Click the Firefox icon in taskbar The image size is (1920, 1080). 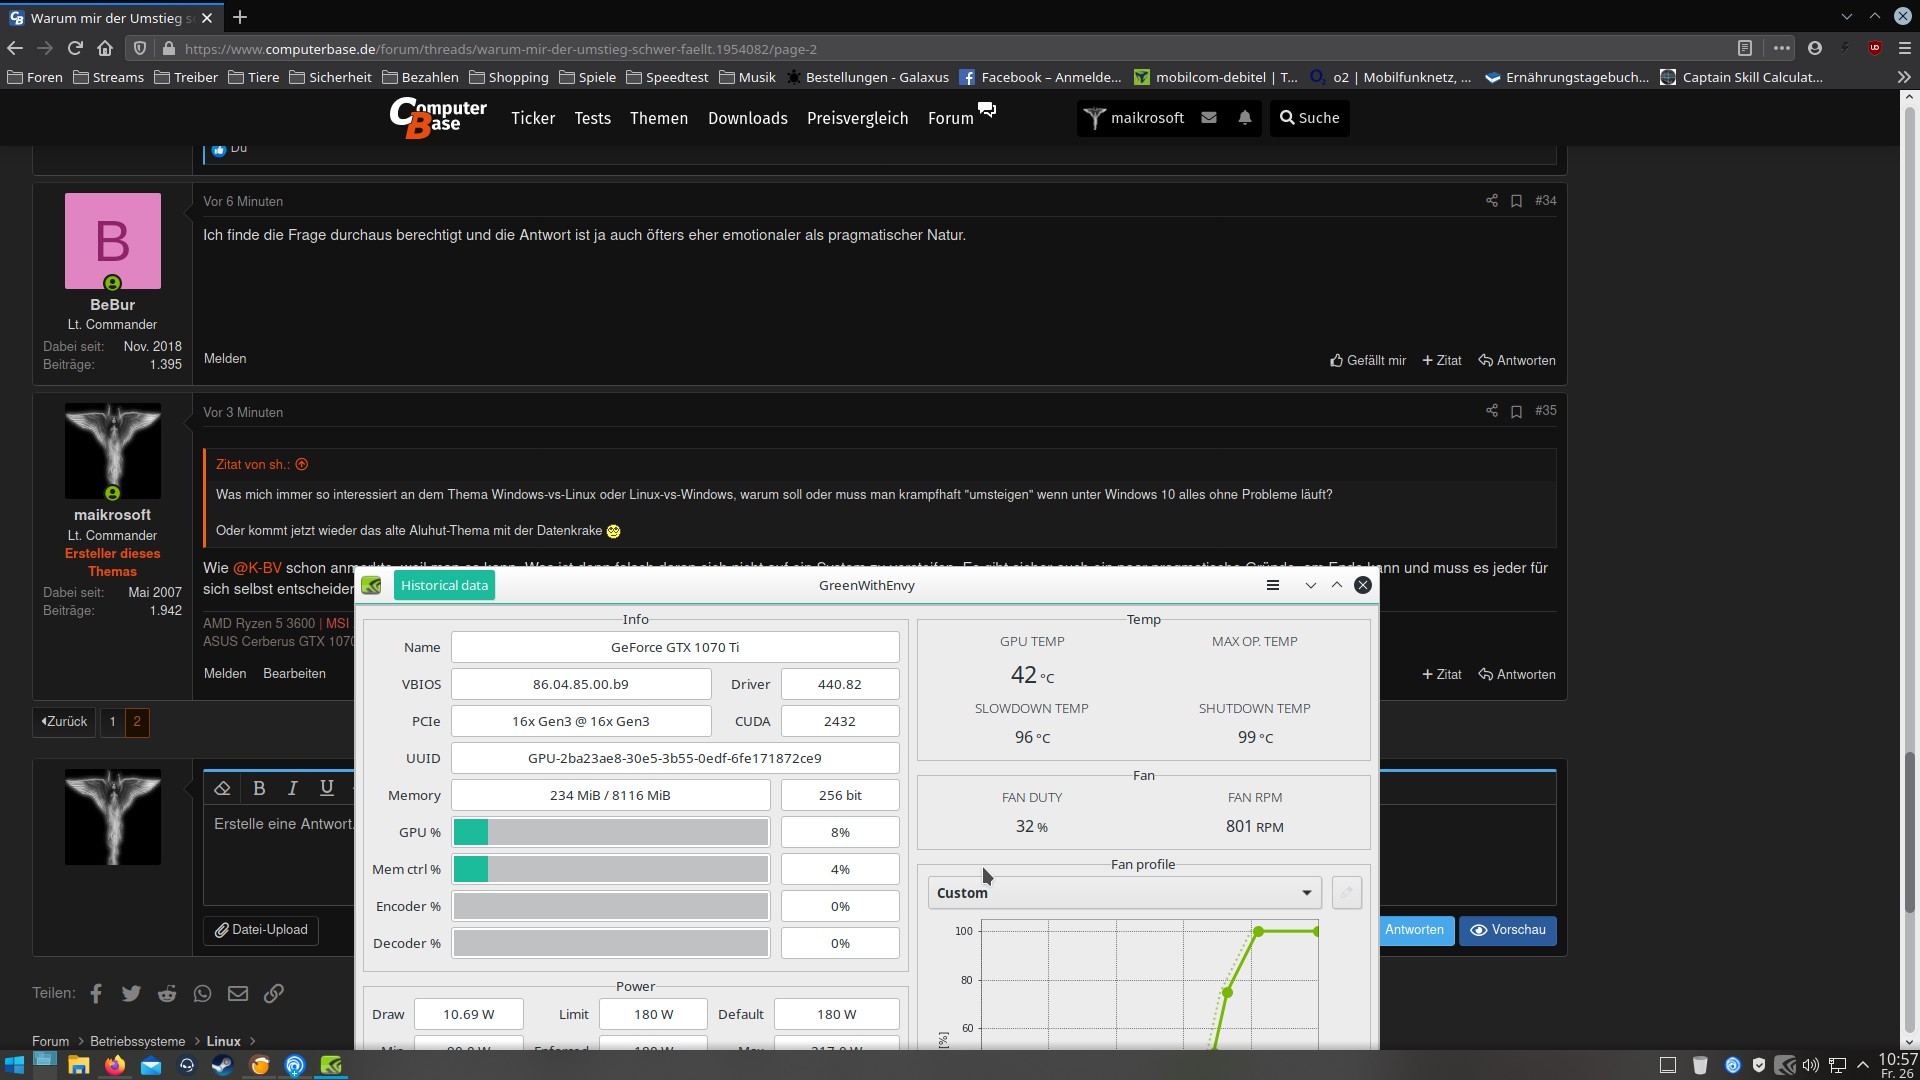(115, 1065)
